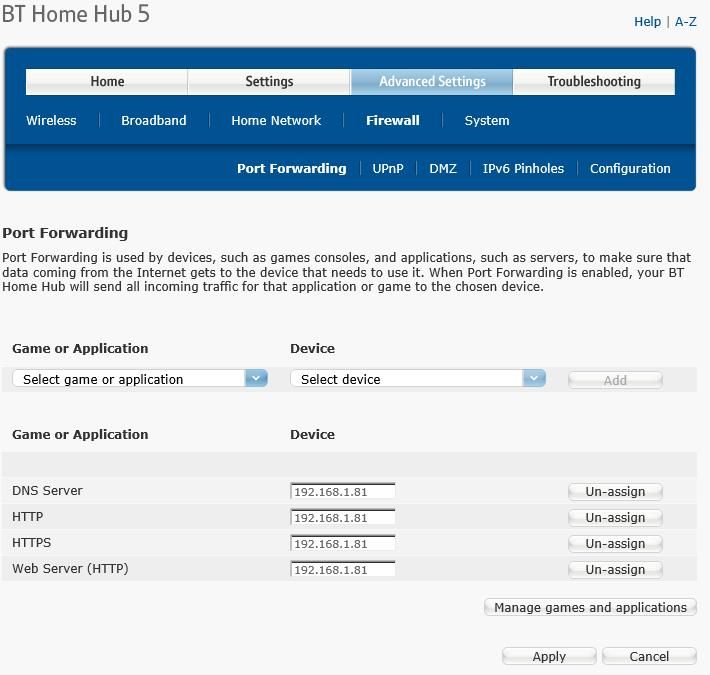
Task: Click the HTTP row label
Action: pyautogui.click(x=28, y=517)
